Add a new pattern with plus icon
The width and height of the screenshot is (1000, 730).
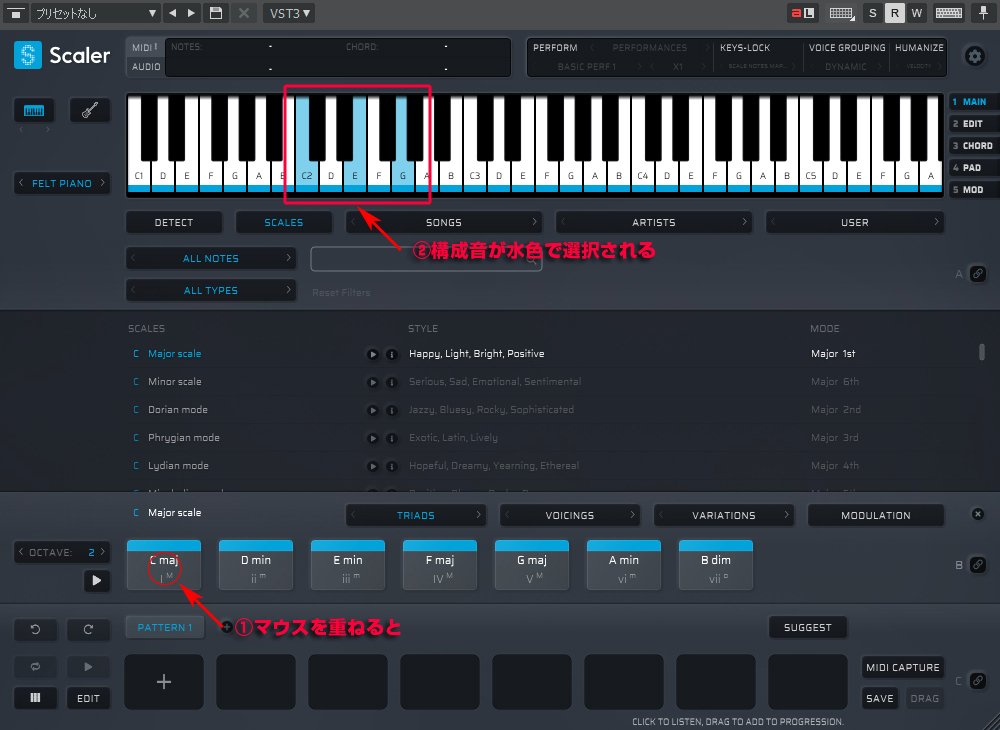point(226,627)
